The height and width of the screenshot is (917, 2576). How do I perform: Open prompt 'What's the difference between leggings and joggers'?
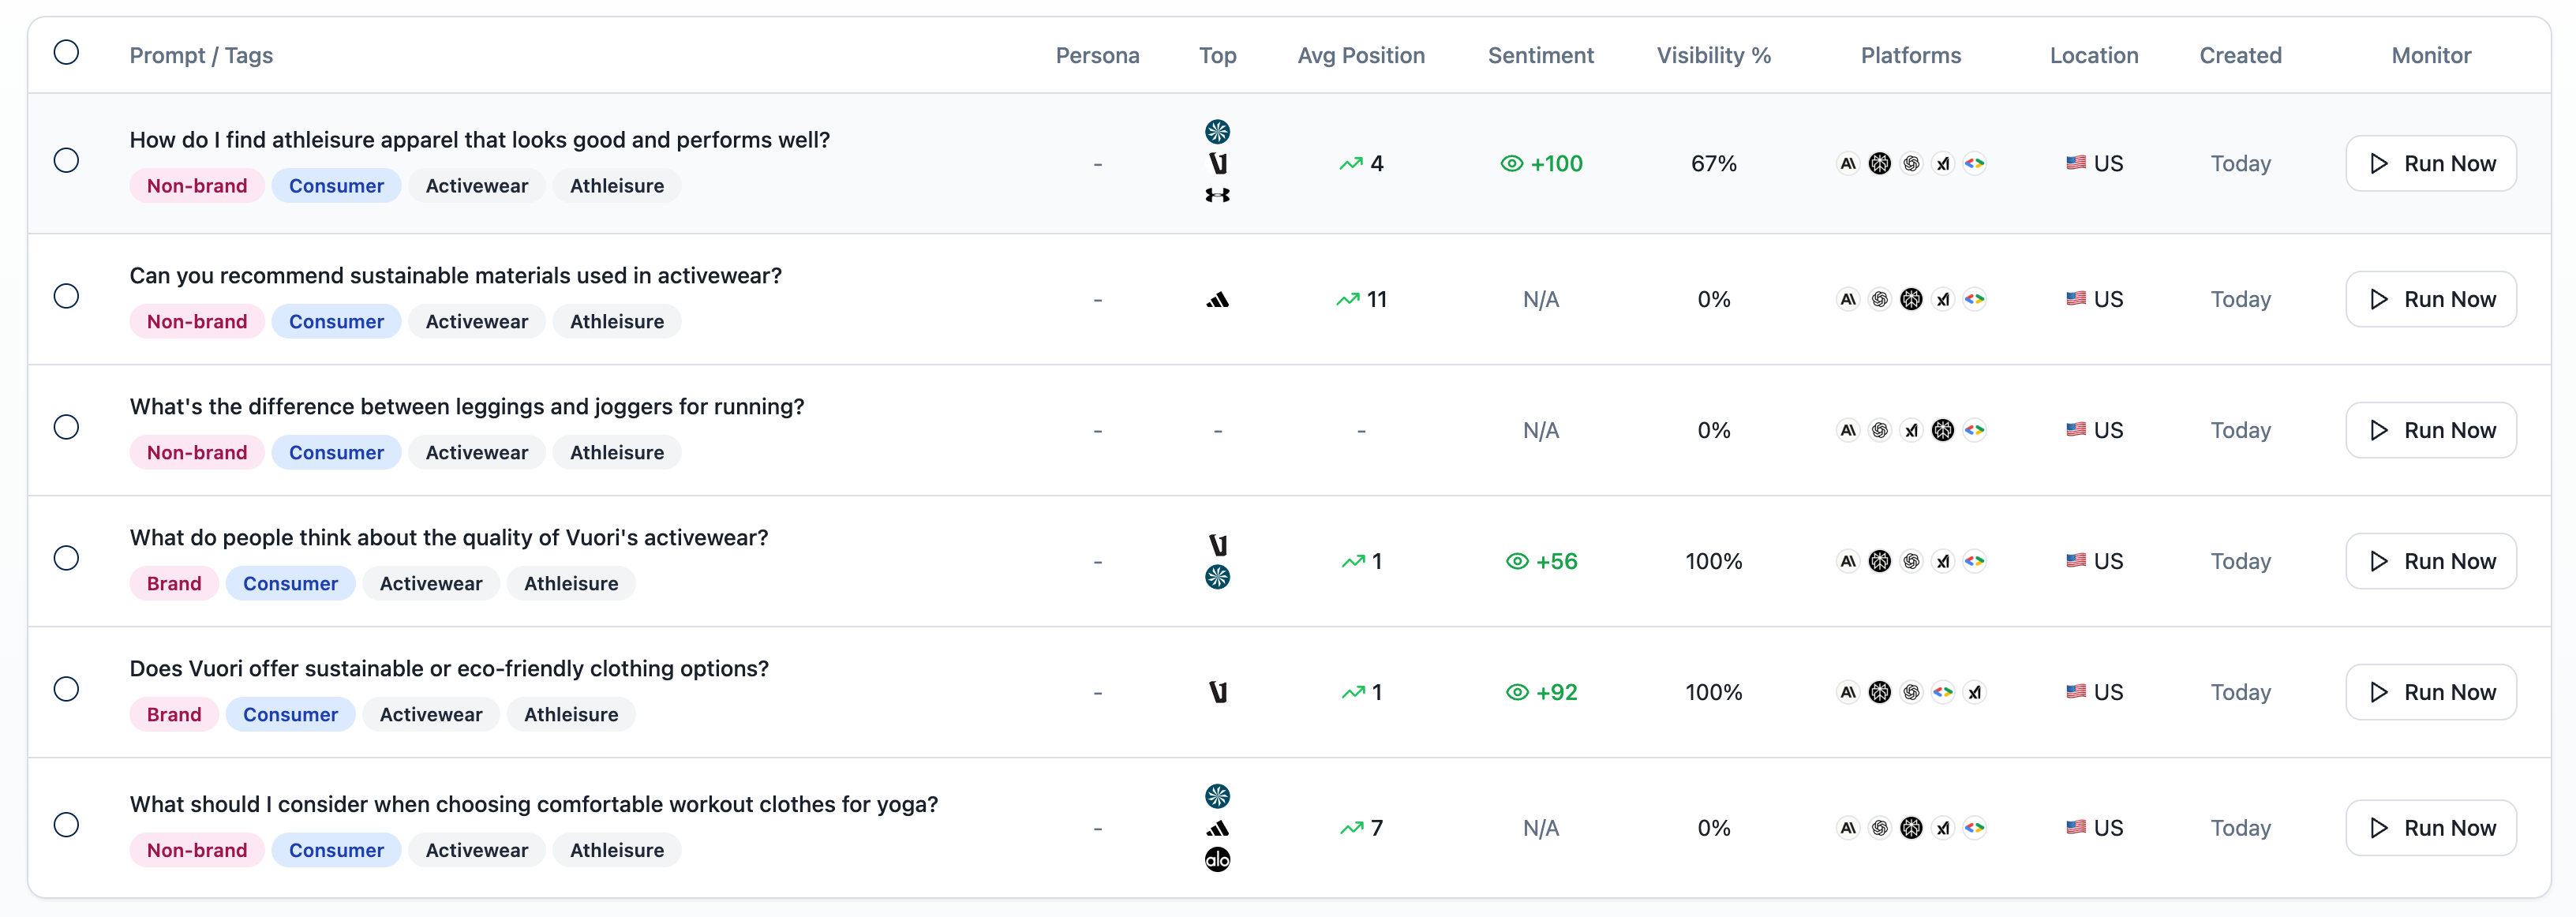pyautogui.click(x=466, y=406)
